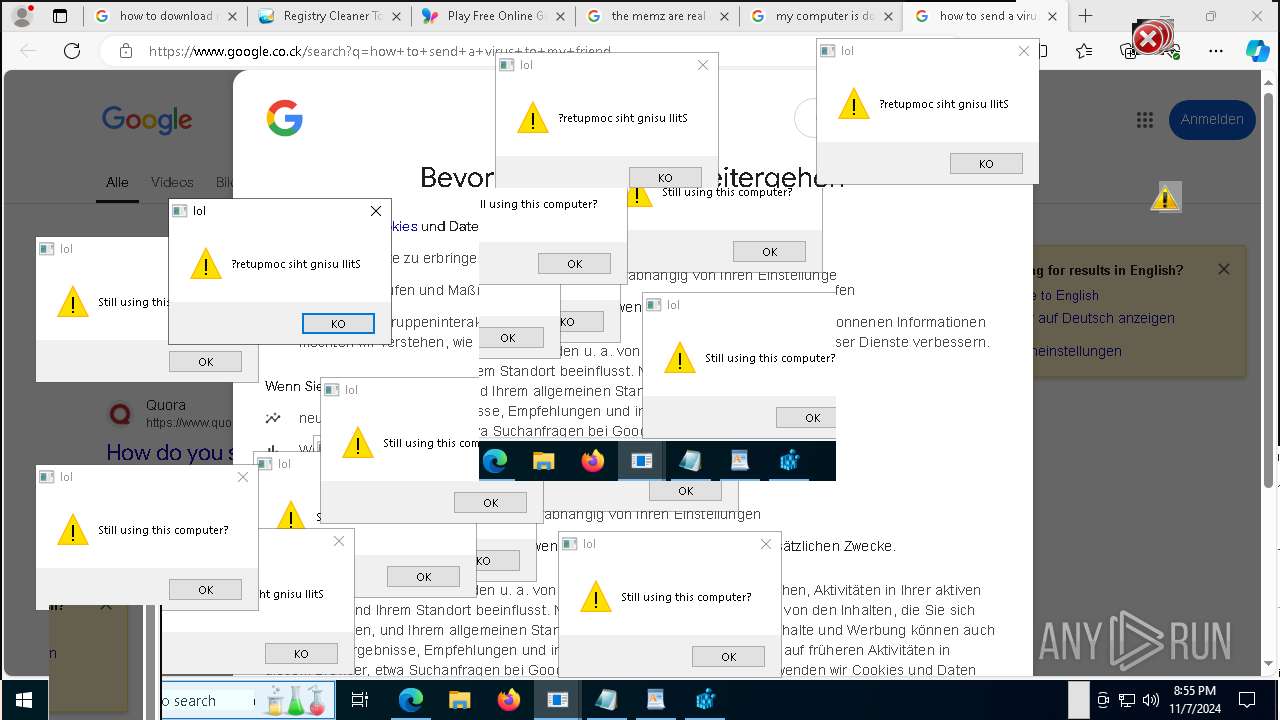This screenshot has width=1280, height=720.
Task: Open the notification center icon
Action: 1247,700
